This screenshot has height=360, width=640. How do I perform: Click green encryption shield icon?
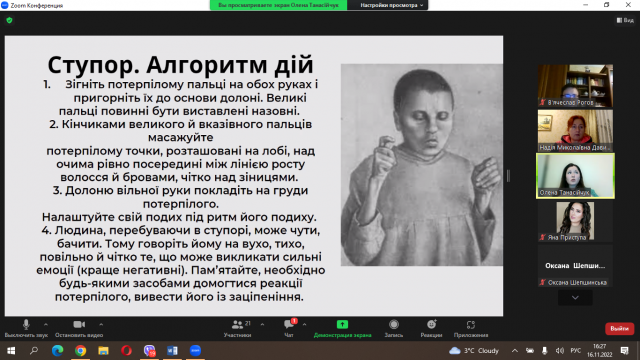pyautogui.click(x=9, y=20)
